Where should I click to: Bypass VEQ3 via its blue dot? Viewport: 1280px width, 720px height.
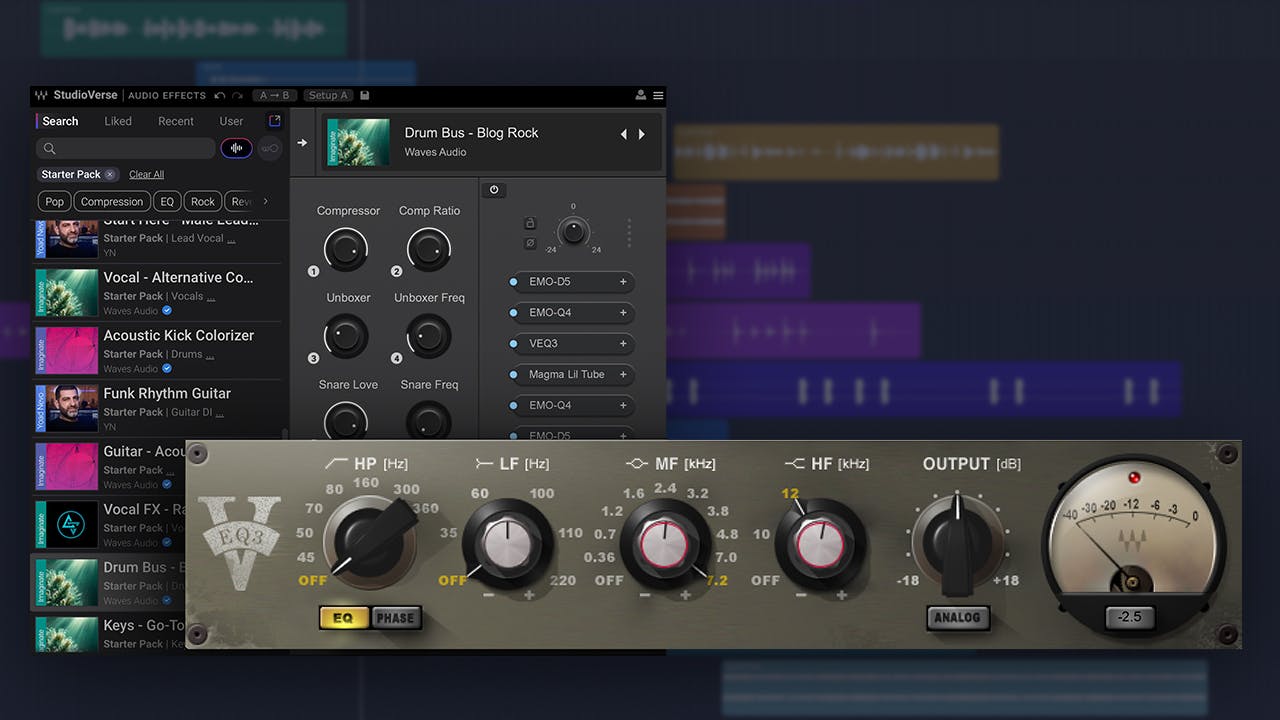click(x=514, y=344)
